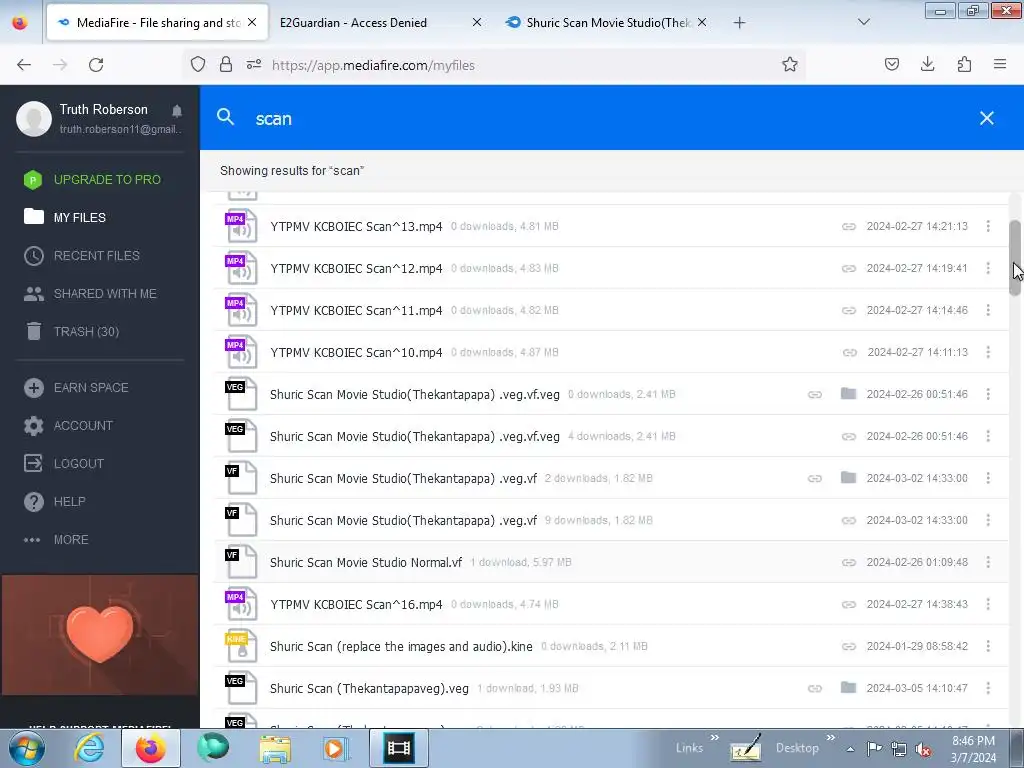Open Firefox extensions icon
Image resolution: width=1024 pixels, height=768 pixels.
click(x=964, y=64)
